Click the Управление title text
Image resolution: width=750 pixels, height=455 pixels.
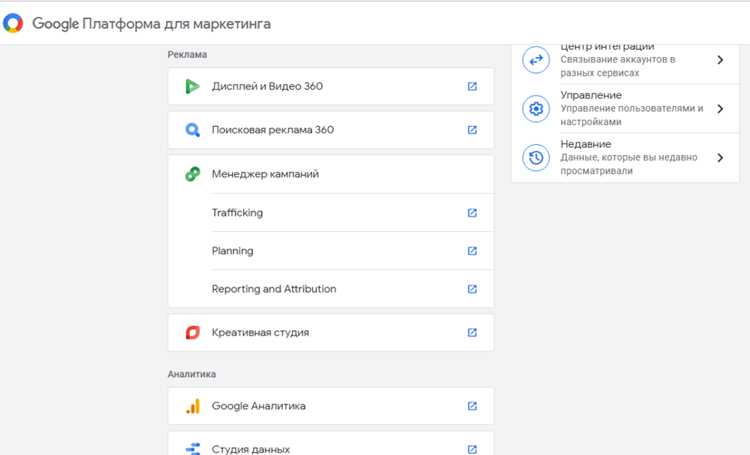coord(591,95)
